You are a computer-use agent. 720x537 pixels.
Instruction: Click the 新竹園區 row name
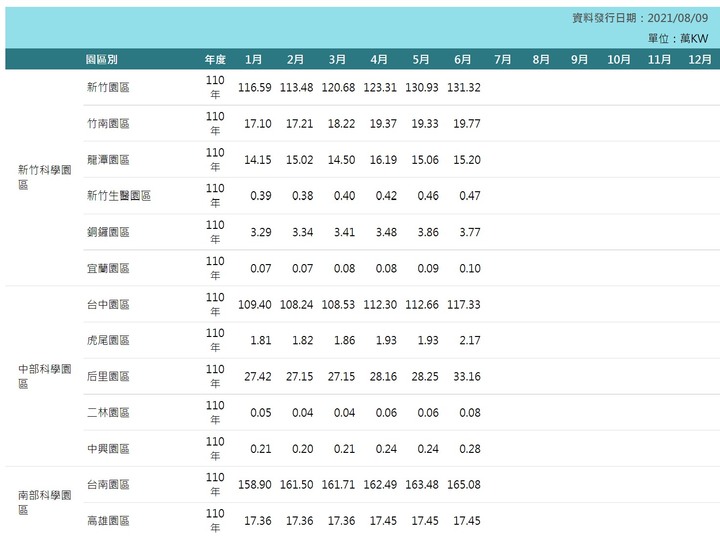(x=108, y=87)
